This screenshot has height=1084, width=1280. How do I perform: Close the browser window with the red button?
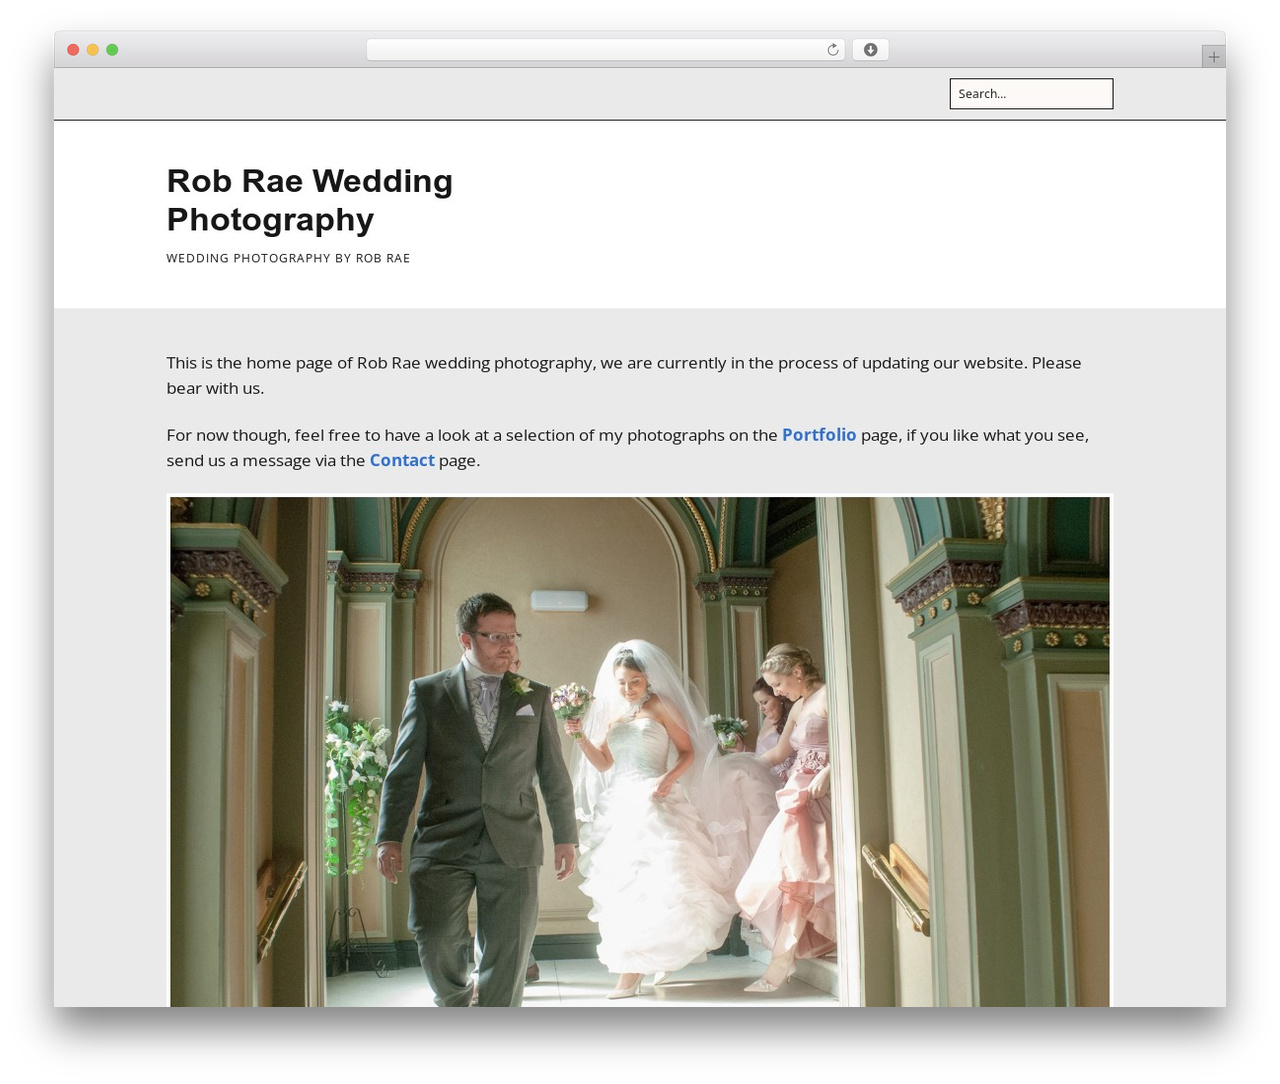coord(73,50)
